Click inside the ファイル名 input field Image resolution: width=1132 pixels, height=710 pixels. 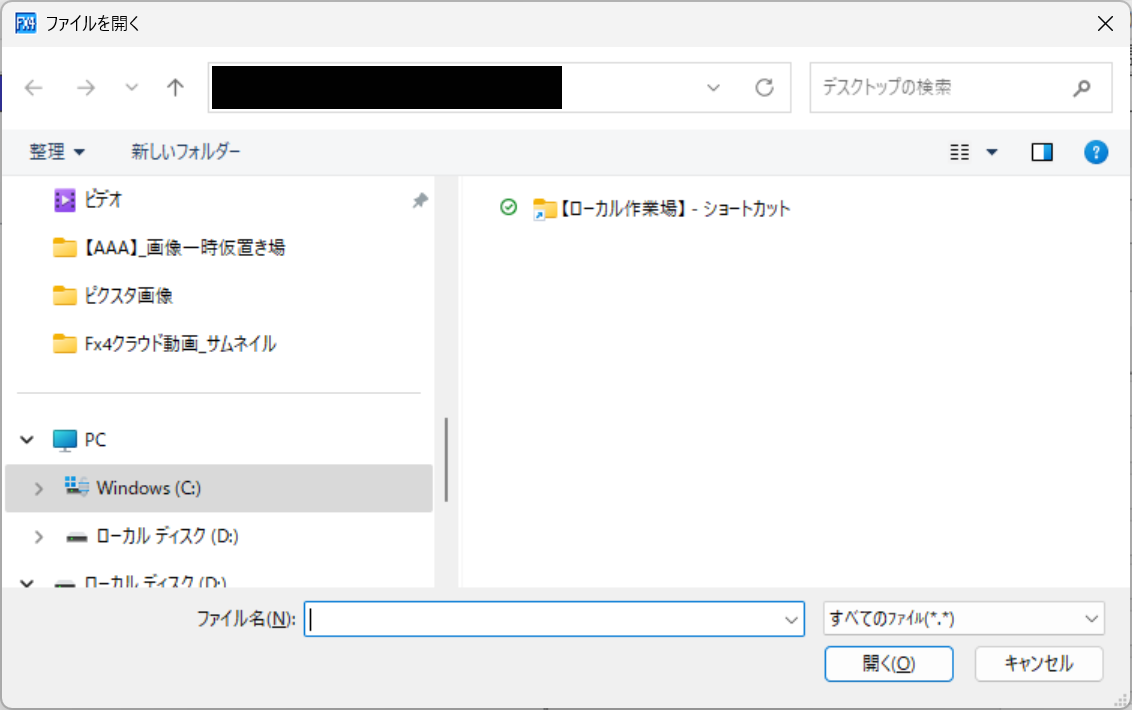click(x=550, y=619)
